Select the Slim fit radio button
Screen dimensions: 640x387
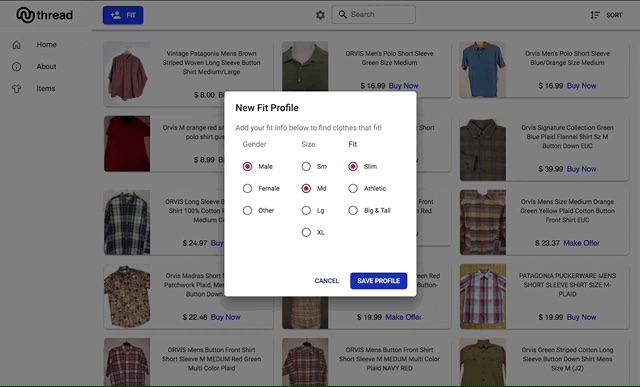[x=353, y=167]
